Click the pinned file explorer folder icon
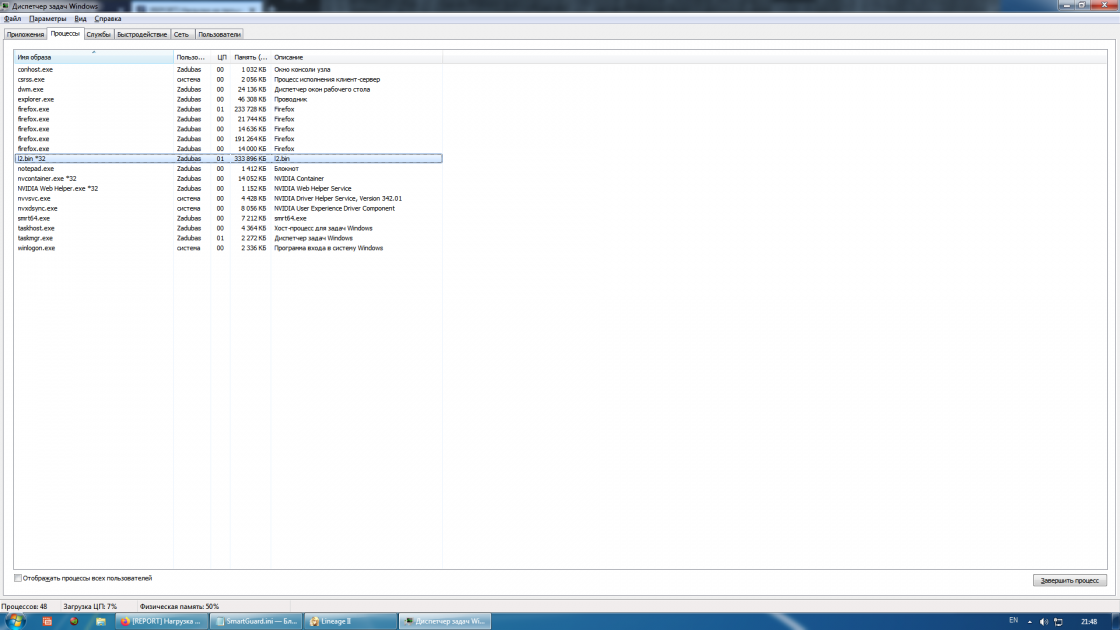Screen dimensions: 1120x630 click(101, 621)
